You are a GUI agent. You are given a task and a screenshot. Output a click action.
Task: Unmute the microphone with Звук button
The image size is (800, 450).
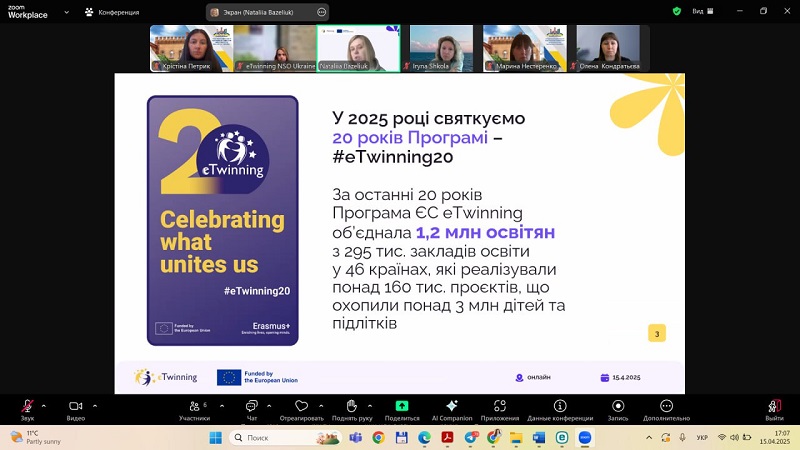(27, 410)
